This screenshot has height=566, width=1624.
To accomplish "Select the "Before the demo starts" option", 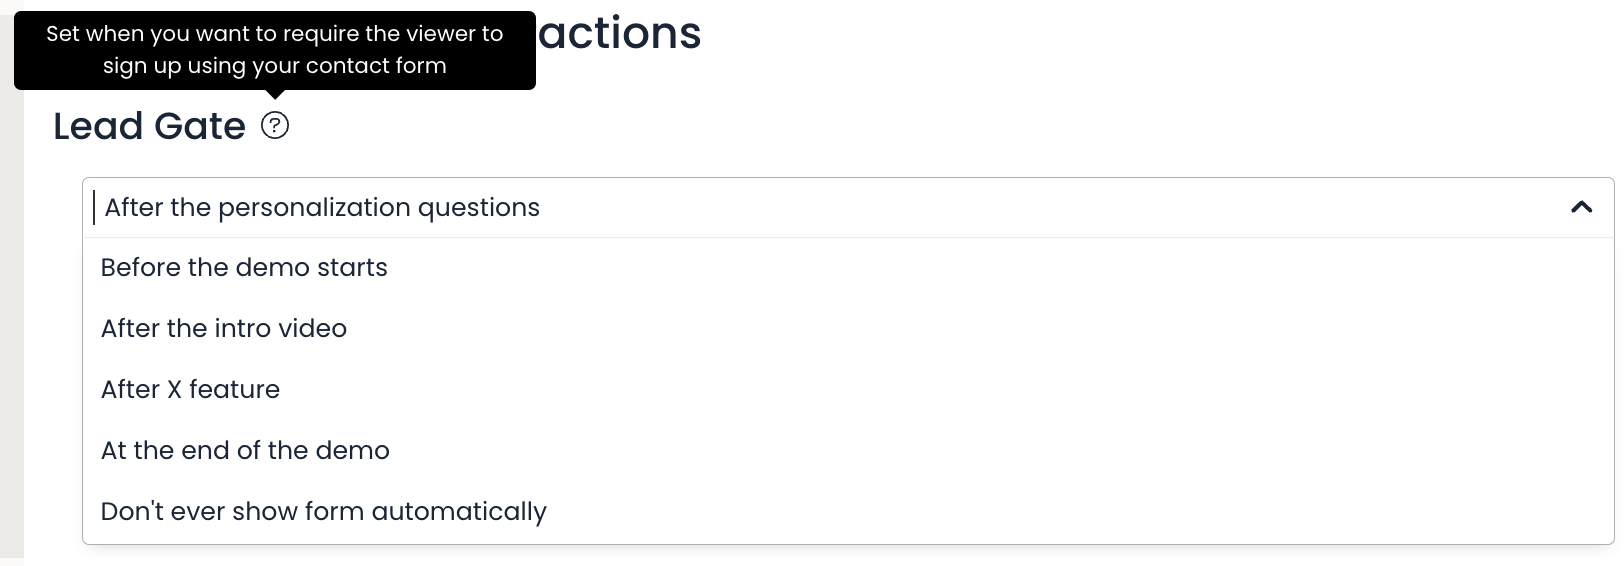I will [x=244, y=268].
